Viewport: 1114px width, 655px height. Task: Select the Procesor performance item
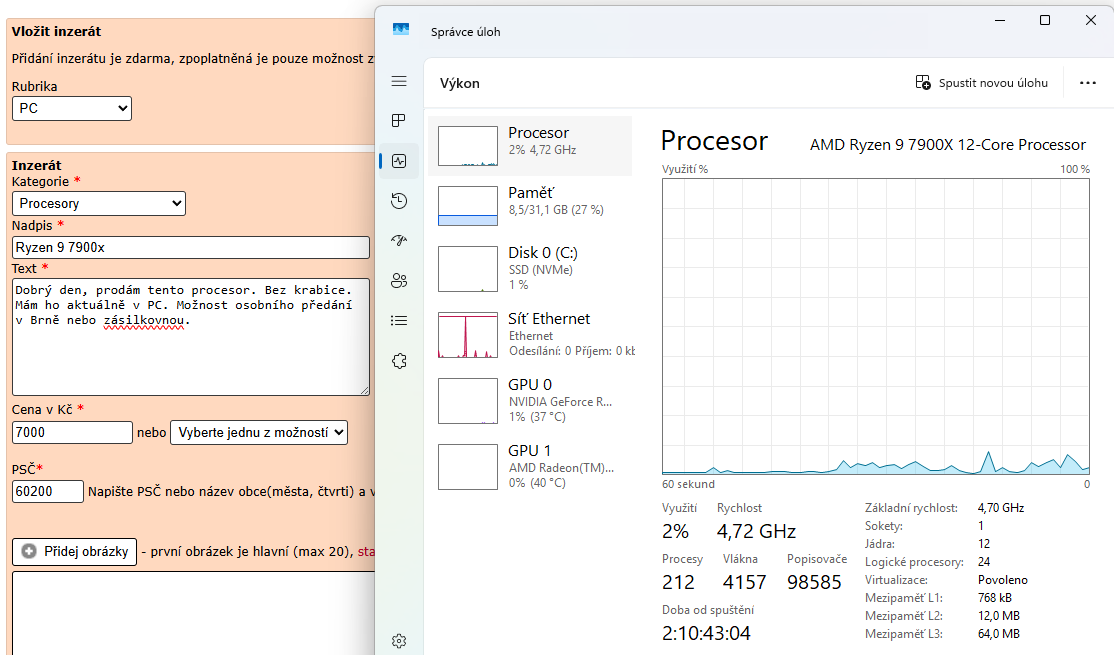(530, 146)
